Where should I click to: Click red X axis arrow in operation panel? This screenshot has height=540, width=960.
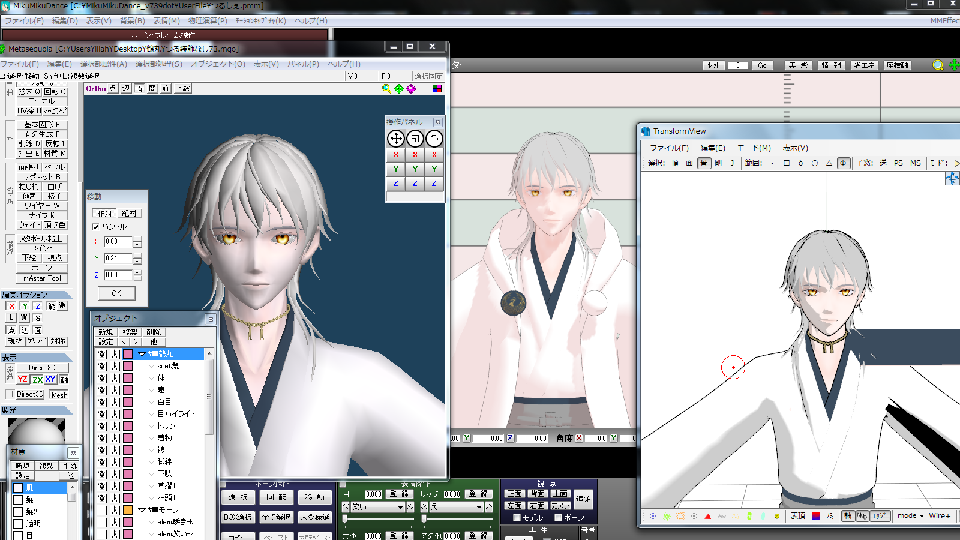[396, 154]
